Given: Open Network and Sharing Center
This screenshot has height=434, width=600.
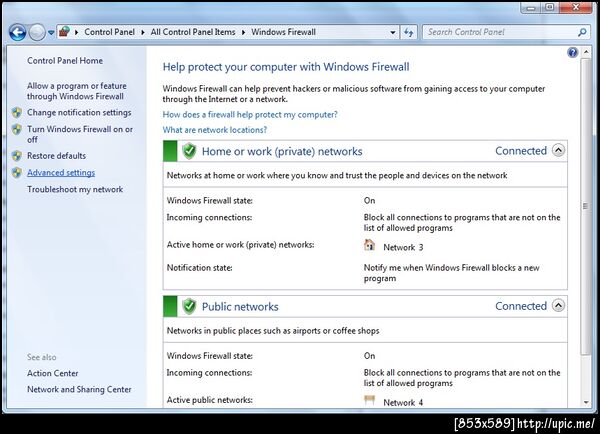Looking at the screenshot, I should click(x=79, y=389).
